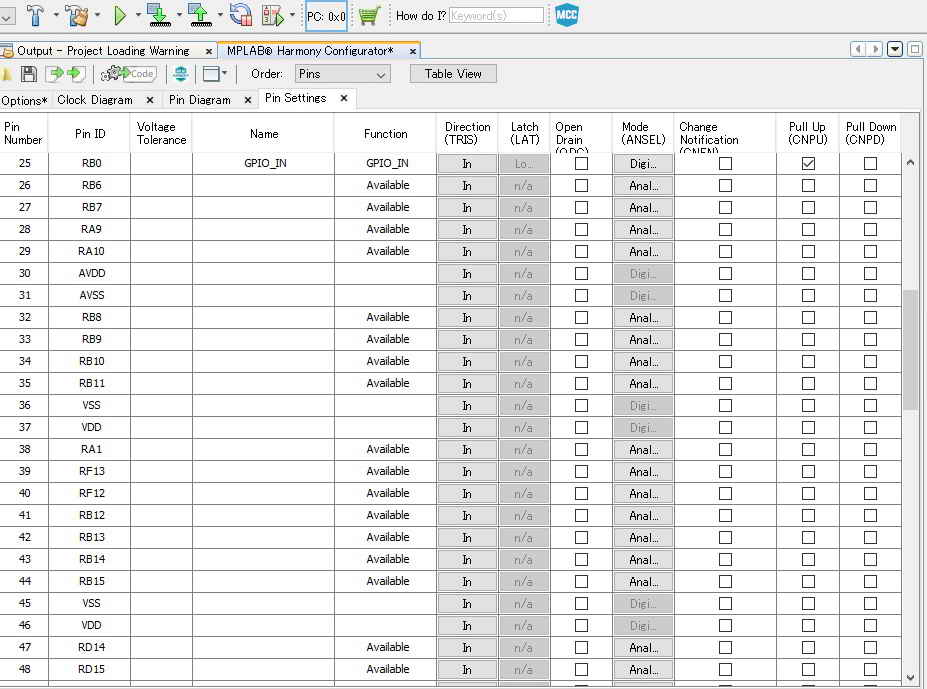This screenshot has height=689, width=927.
Task: Click the pin table scroll down arrow
Action: [910, 678]
